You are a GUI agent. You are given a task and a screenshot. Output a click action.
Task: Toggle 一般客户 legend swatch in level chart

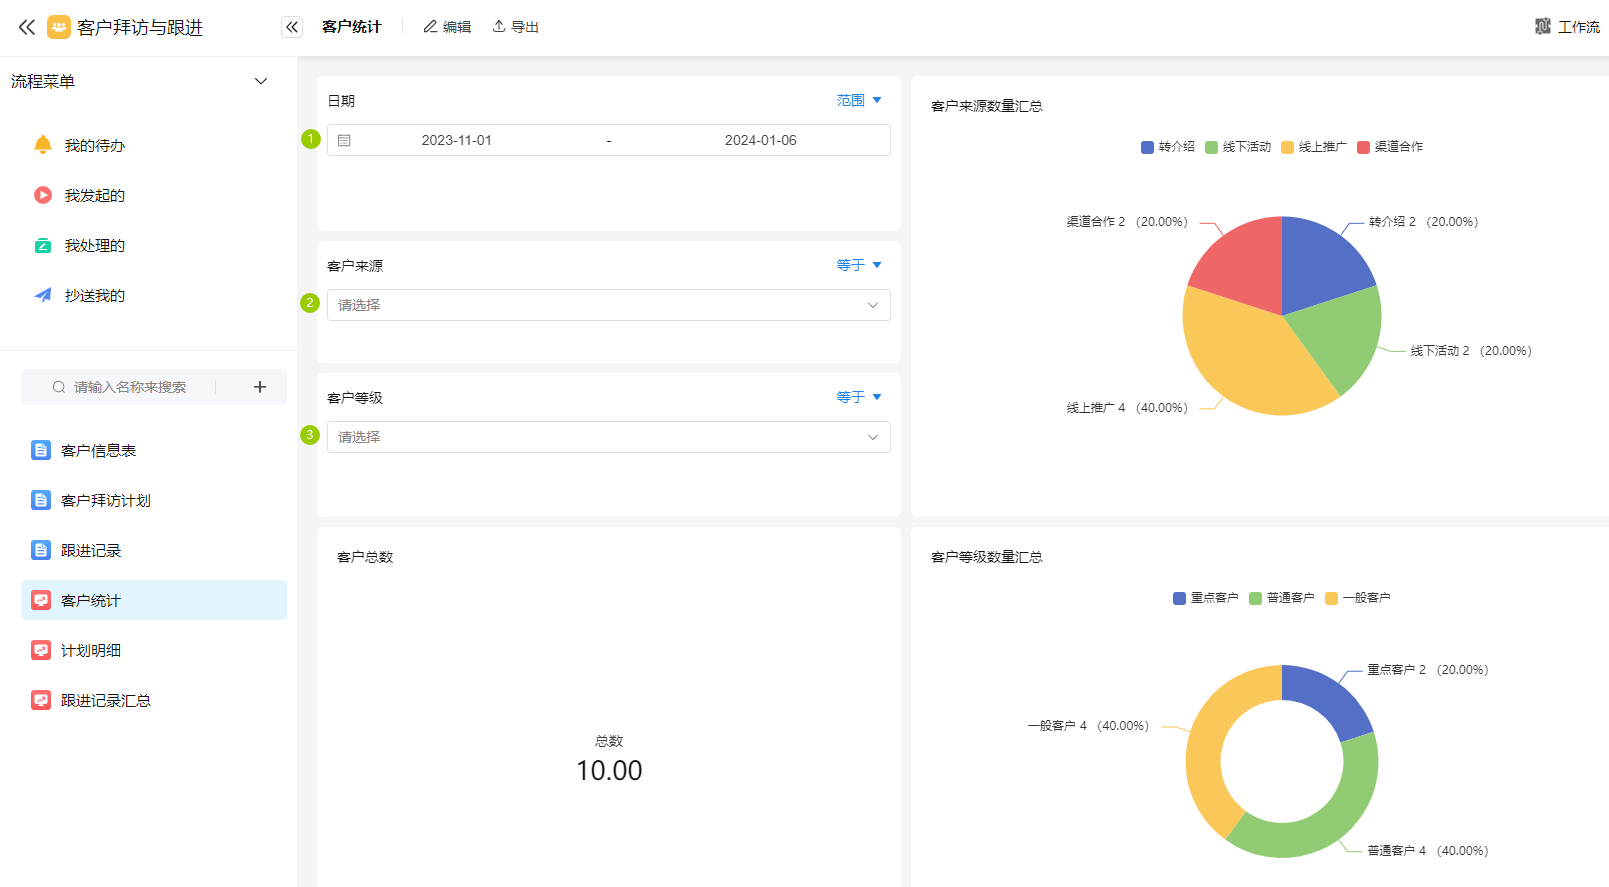(1331, 598)
